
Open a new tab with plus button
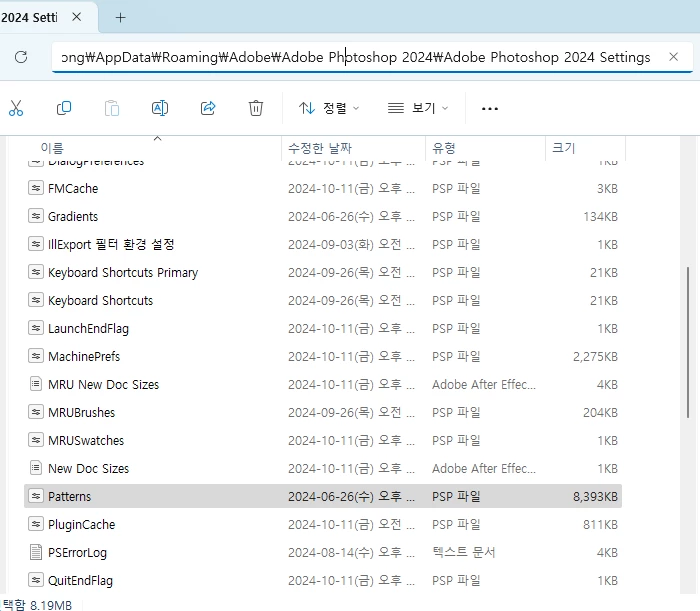point(121,17)
